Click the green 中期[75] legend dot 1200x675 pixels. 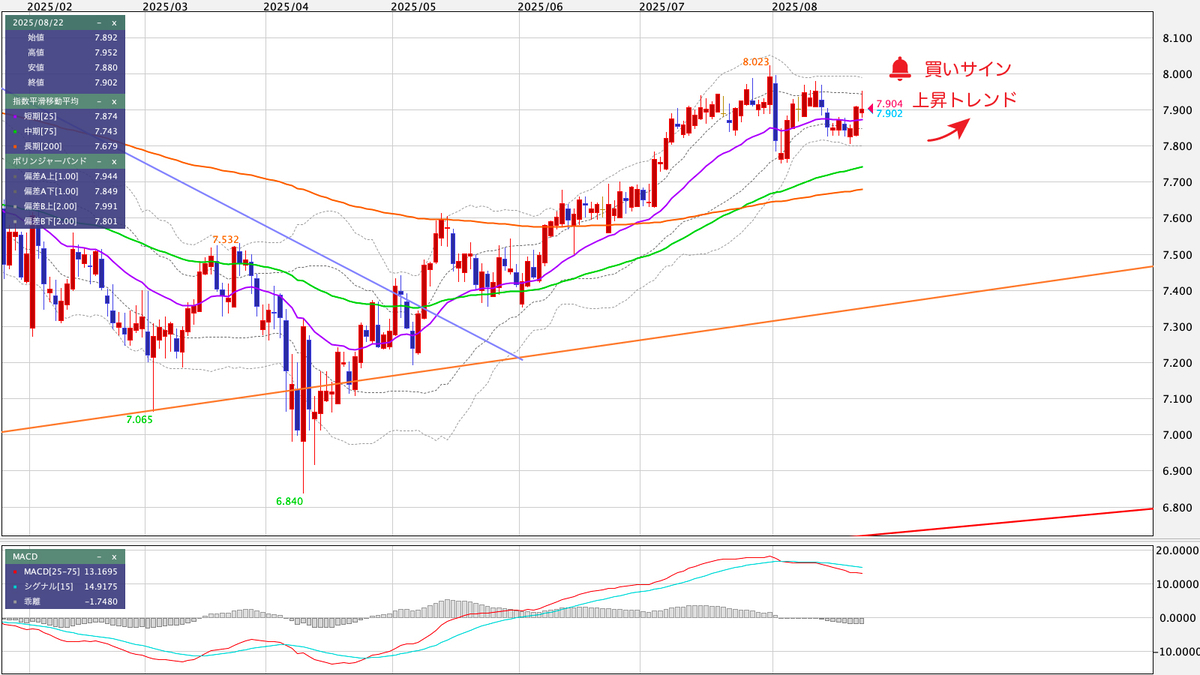tap(13, 131)
